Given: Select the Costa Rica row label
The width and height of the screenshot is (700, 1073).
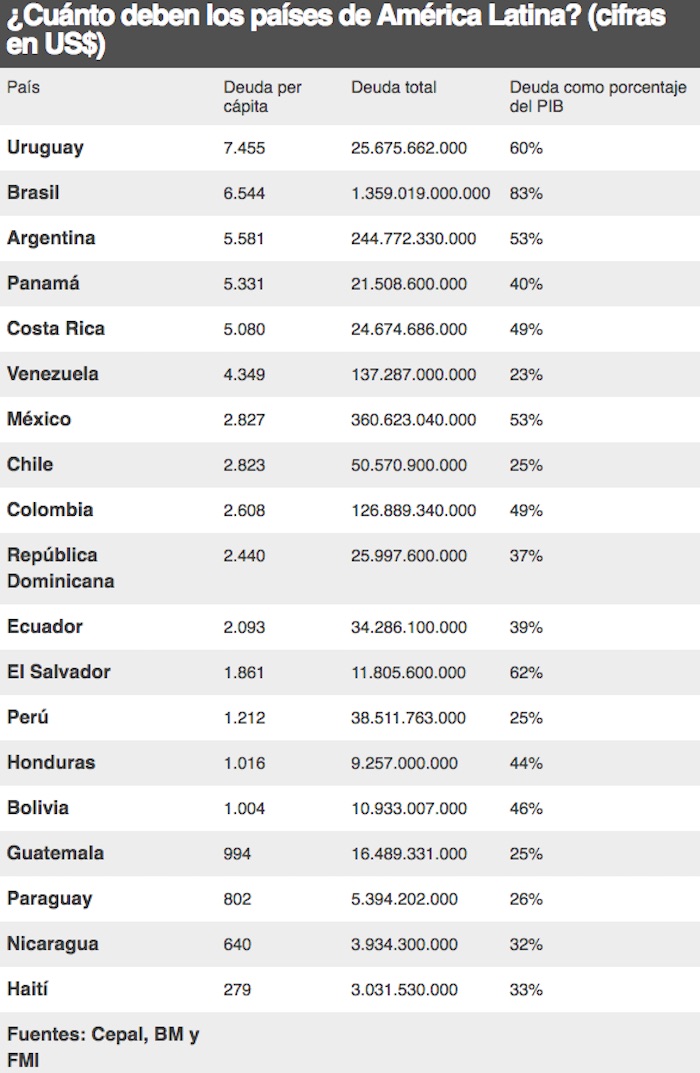Looking at the screenshot, I should pyautogui.click(x=56, y=328).
